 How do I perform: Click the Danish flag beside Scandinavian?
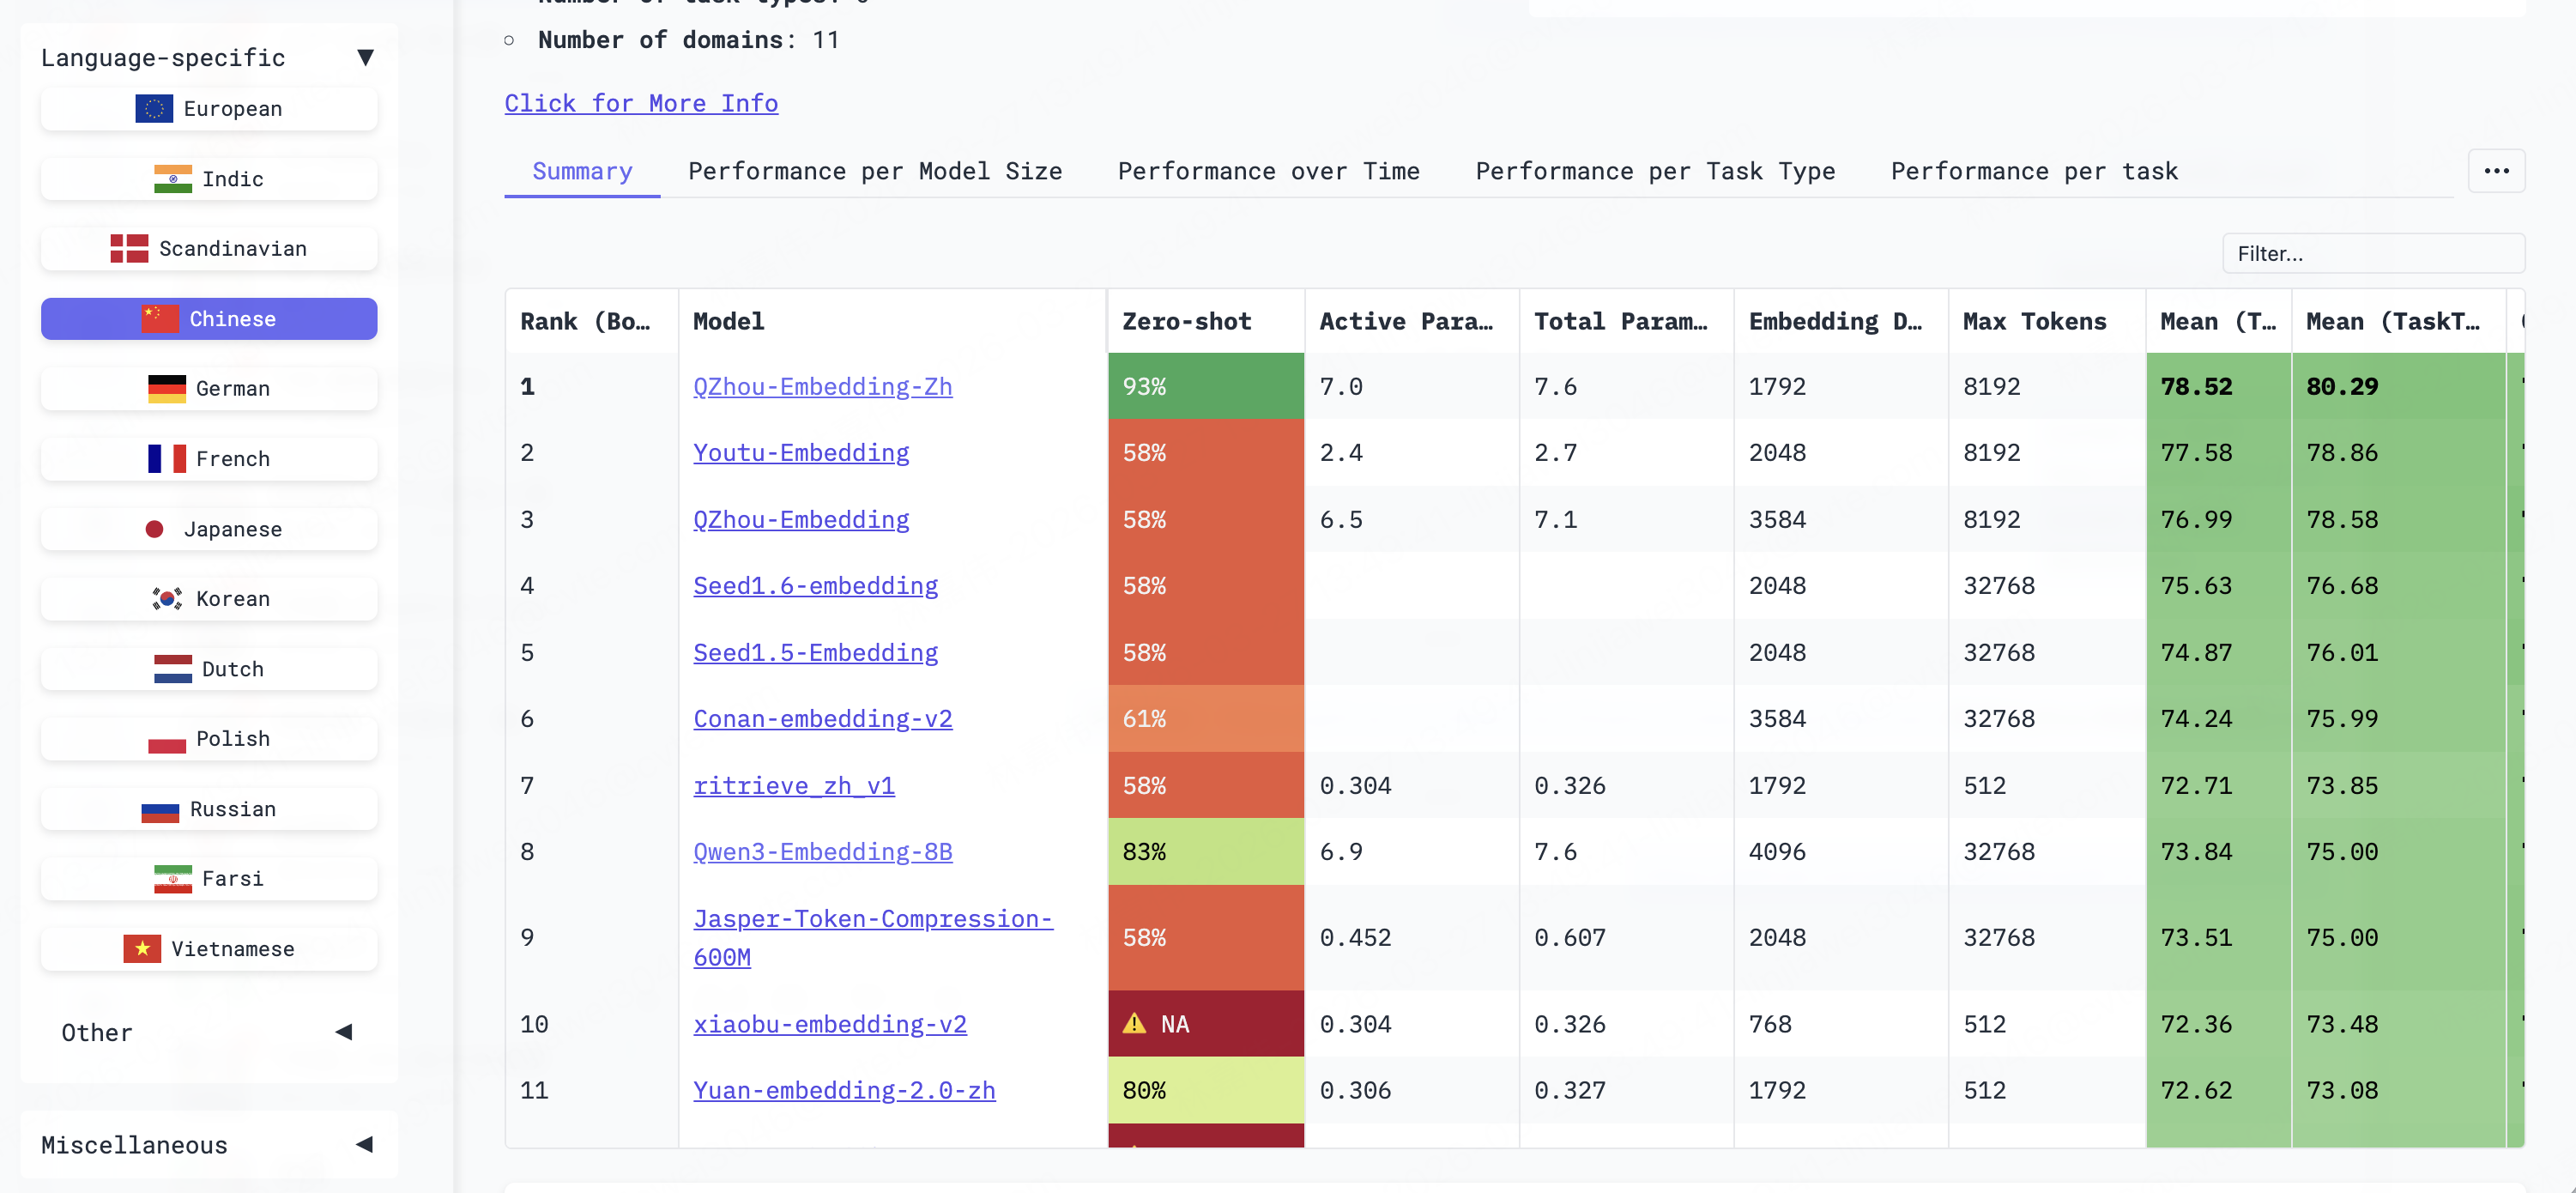(129, 249)
